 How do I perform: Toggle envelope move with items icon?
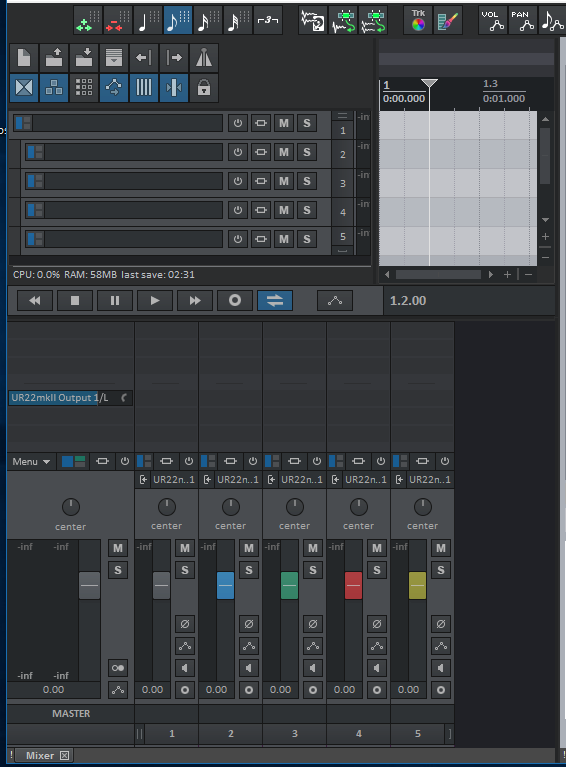pyautogui.click(x=114, y=88)
